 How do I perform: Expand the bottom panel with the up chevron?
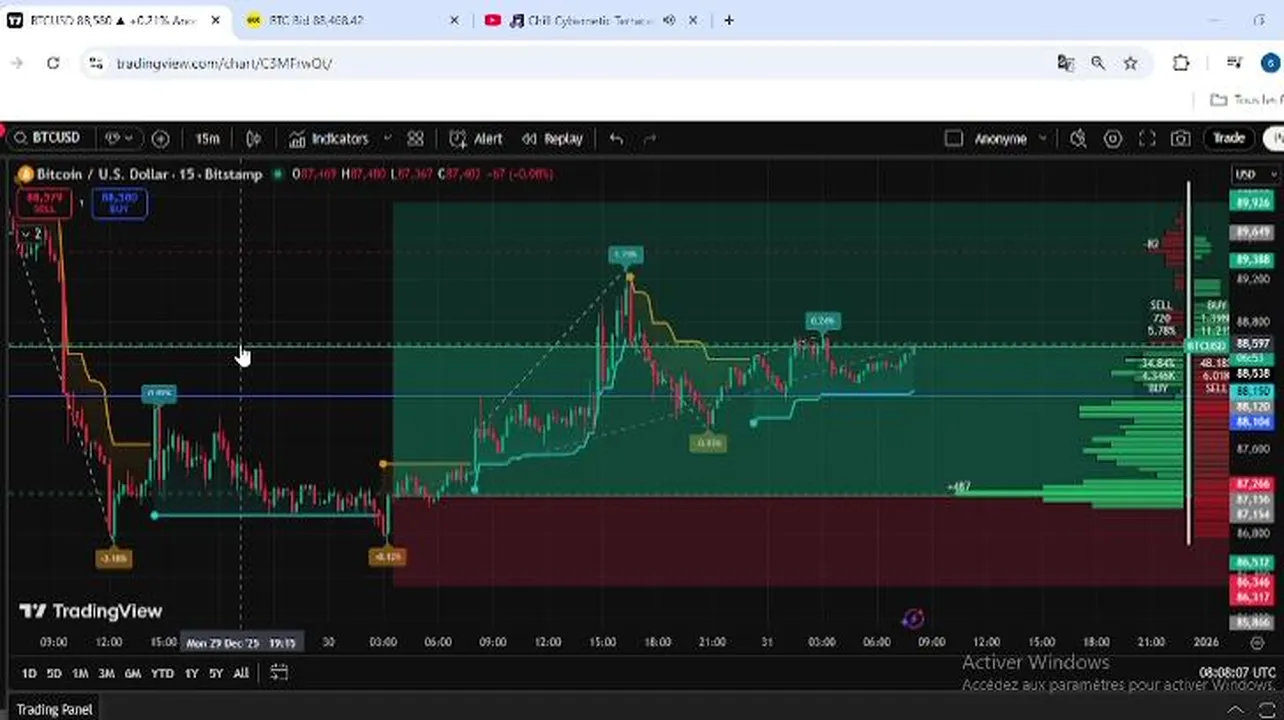click(1236, 710)
